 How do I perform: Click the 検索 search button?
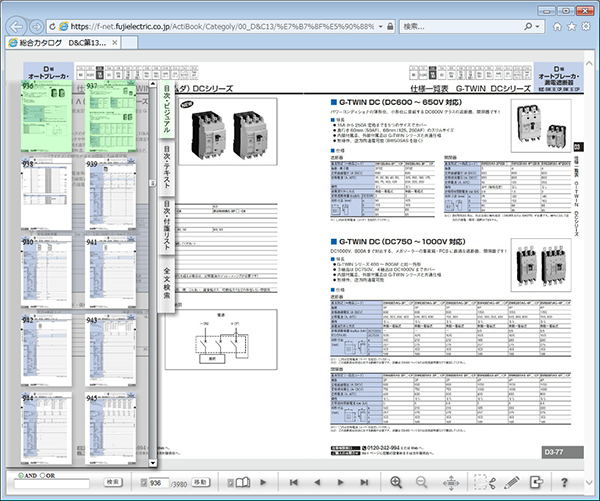coord(113,482)
